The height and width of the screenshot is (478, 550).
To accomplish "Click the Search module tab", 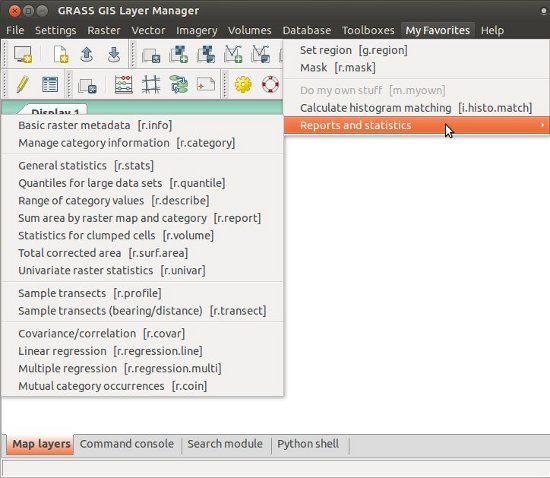I will (x=225, y=444).
